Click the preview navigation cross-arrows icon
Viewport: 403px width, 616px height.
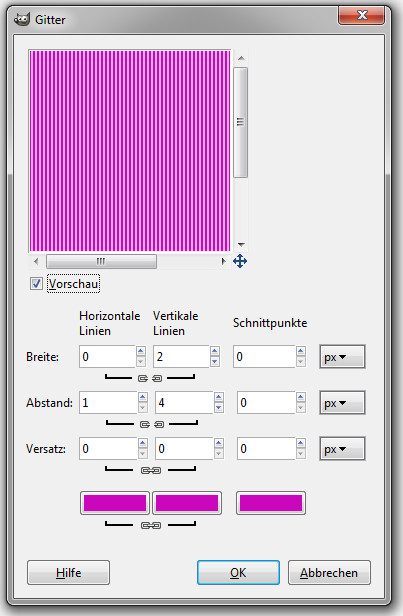point(240,261)
